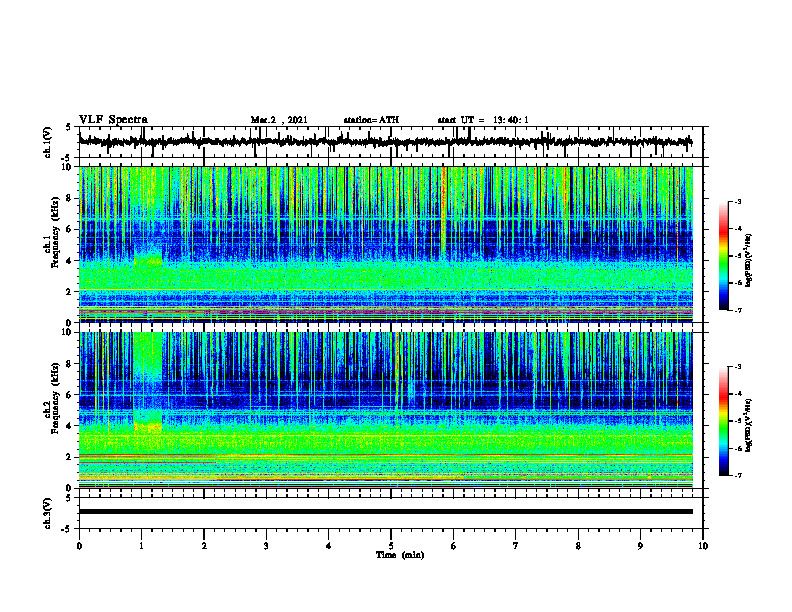
Task: Click time axis tick label "9"
Action: 640,546
